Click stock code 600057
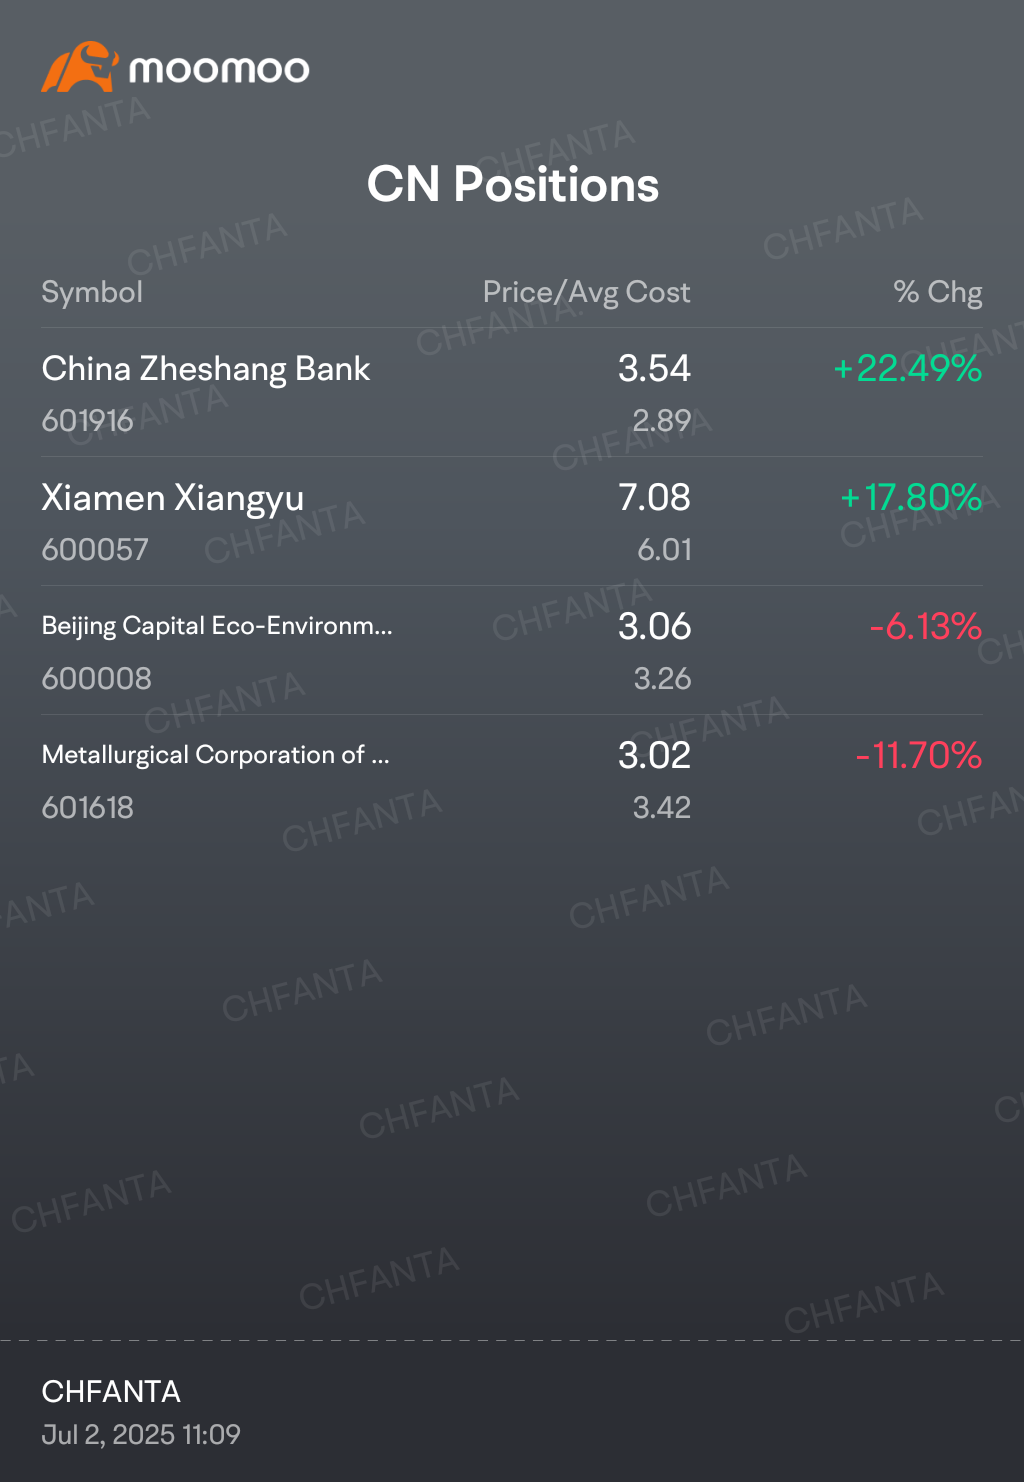This screenshot has height=1482, width=1024. 95,550
